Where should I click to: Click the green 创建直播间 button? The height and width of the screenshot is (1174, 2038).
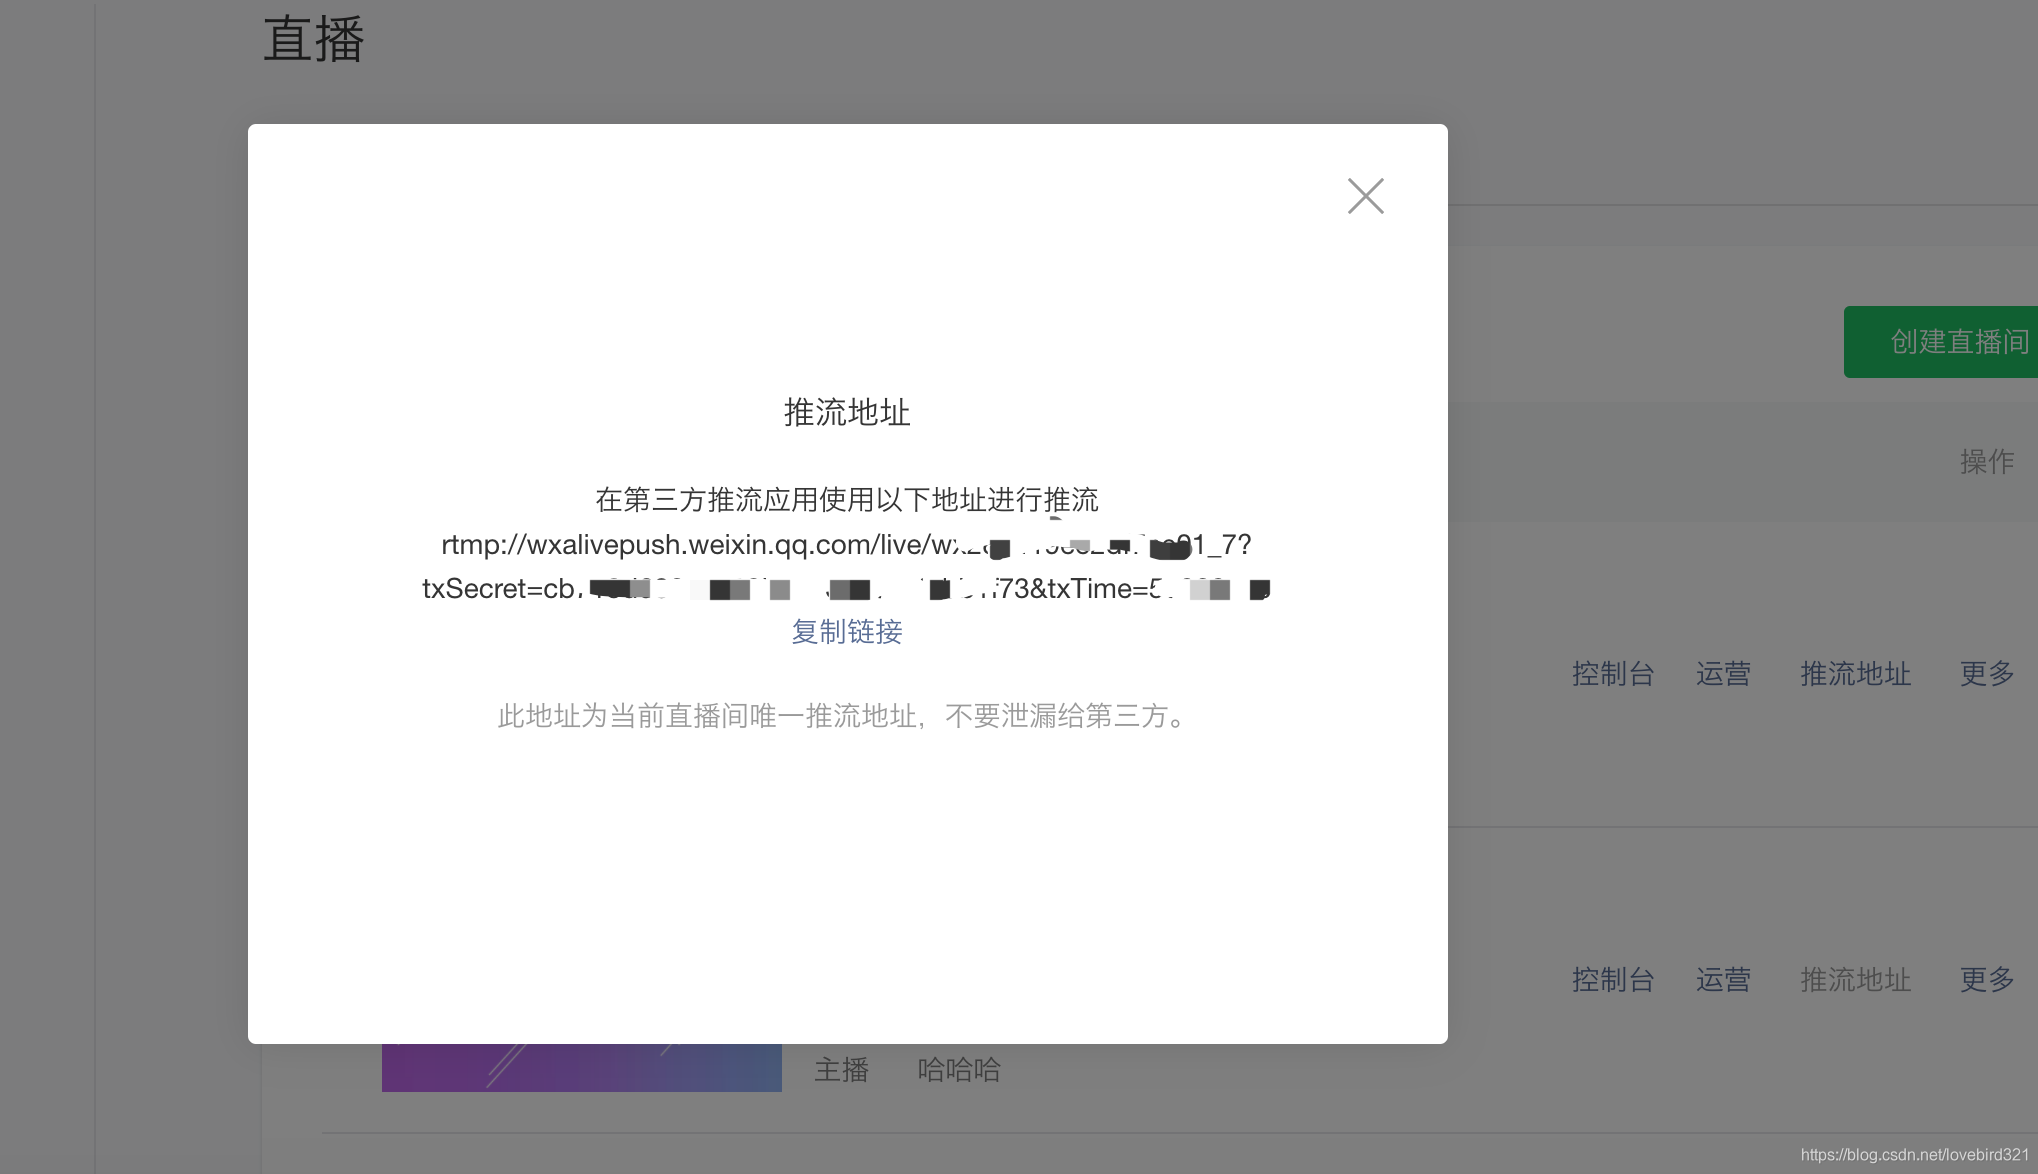click(1945, 342)
